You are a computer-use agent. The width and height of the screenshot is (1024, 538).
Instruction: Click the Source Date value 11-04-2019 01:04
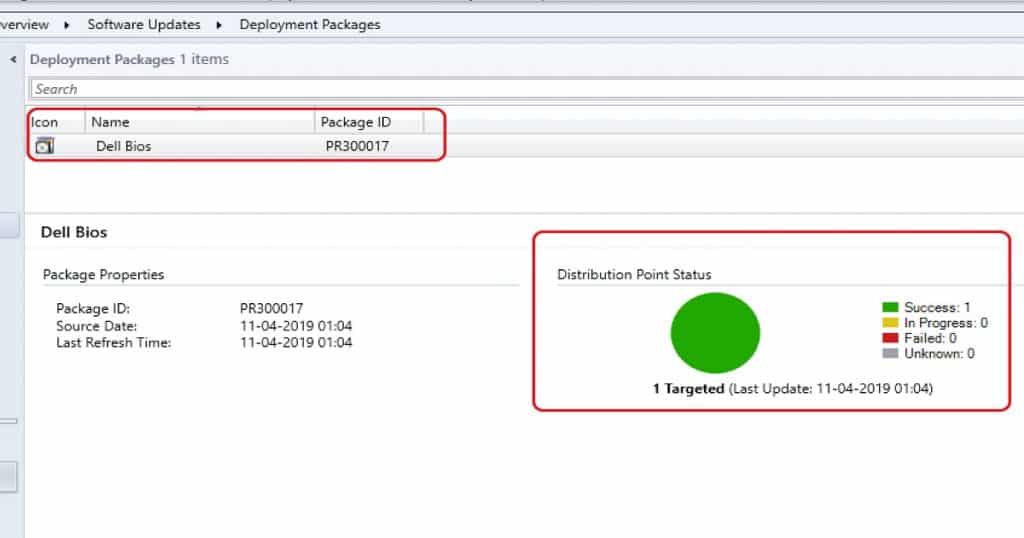(296, 326)
